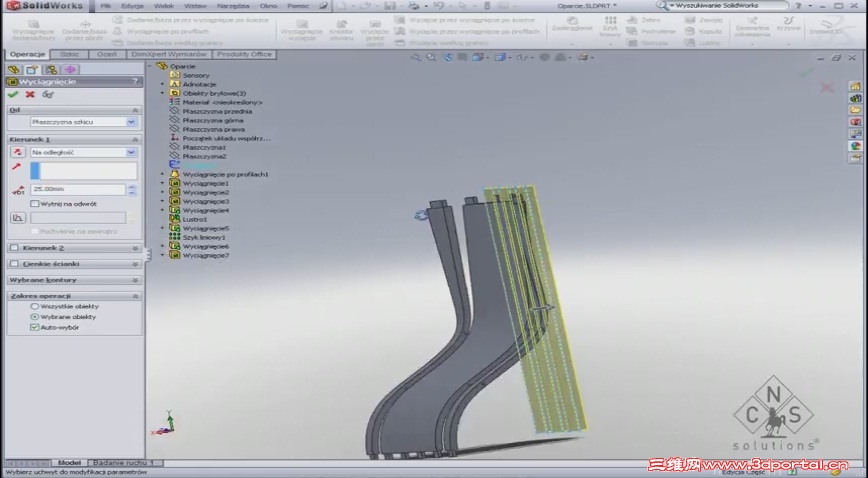Screen dimensions: 868x478
Task: Click the zoom to fit magnifier icon
Action: coord(415,57)
